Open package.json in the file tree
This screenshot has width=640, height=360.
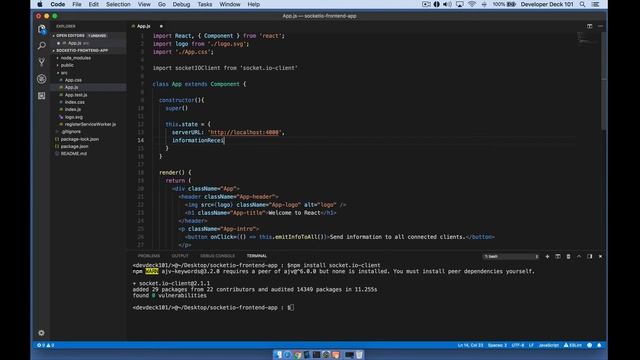(x=74, y=146)
